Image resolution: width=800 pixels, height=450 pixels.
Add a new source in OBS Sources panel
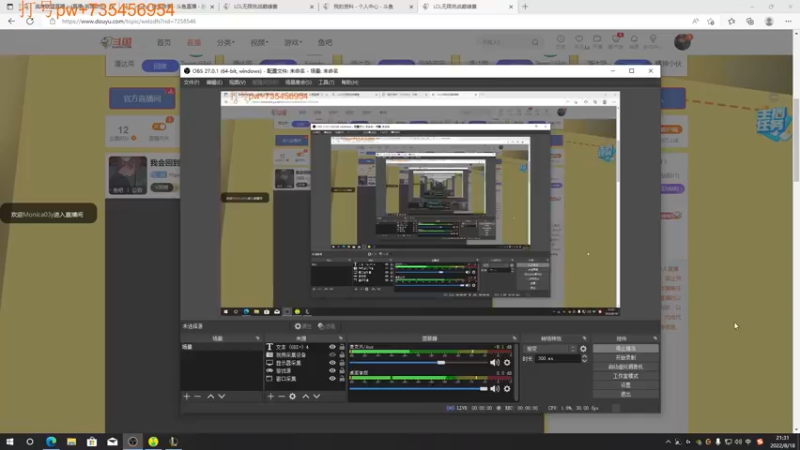coord(270,396)
